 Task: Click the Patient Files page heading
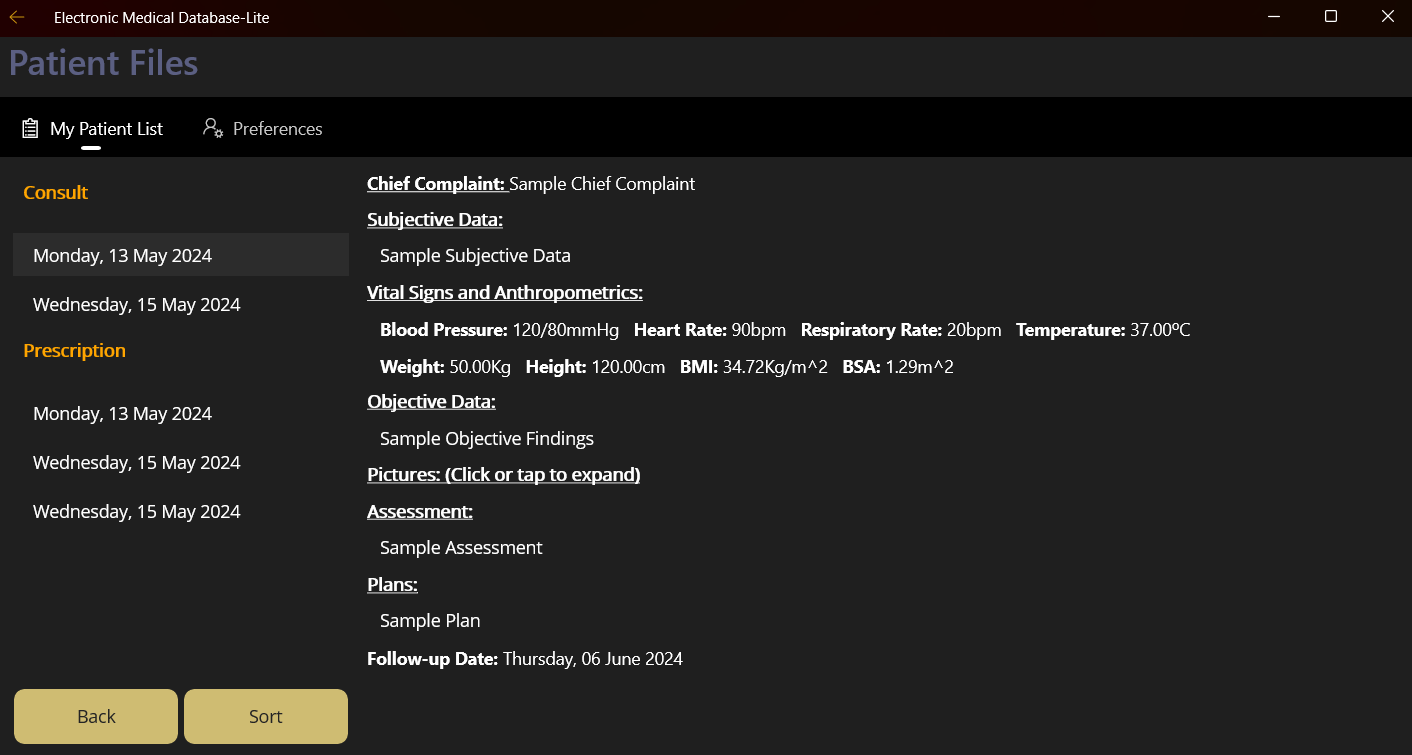(x=103, y=63)
